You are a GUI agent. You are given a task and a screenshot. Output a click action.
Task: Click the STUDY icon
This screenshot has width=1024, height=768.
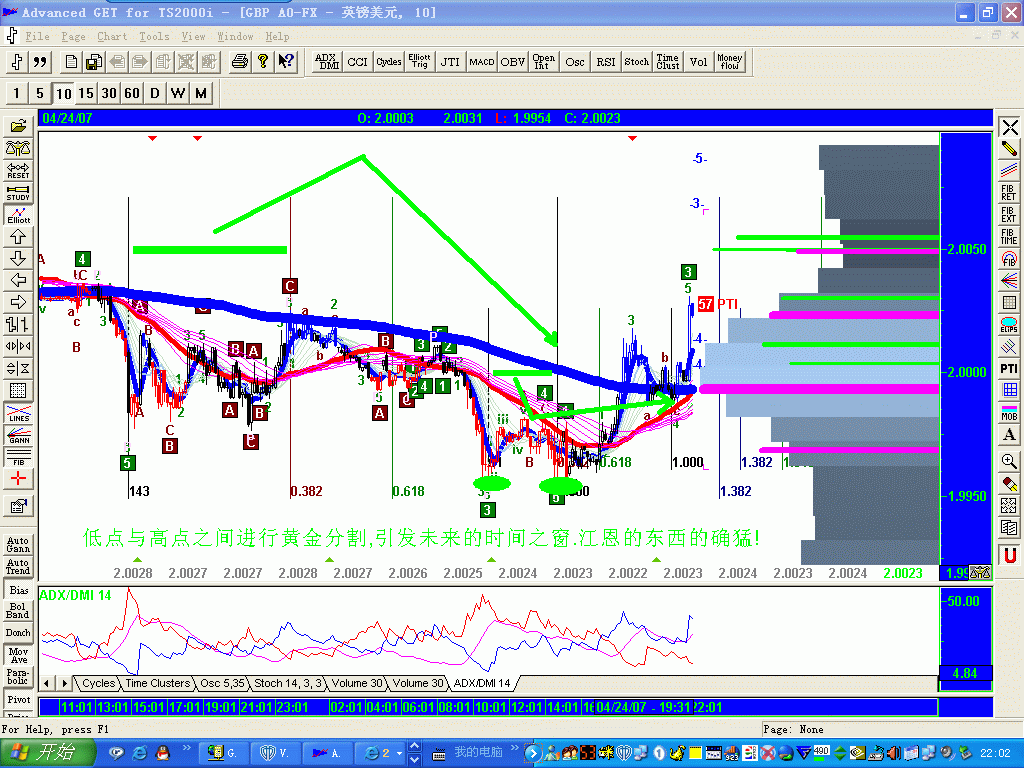18,193
